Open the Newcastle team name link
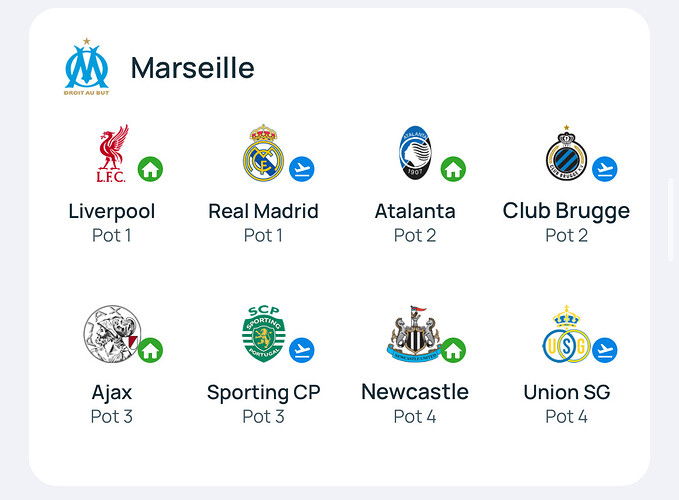 415,392
